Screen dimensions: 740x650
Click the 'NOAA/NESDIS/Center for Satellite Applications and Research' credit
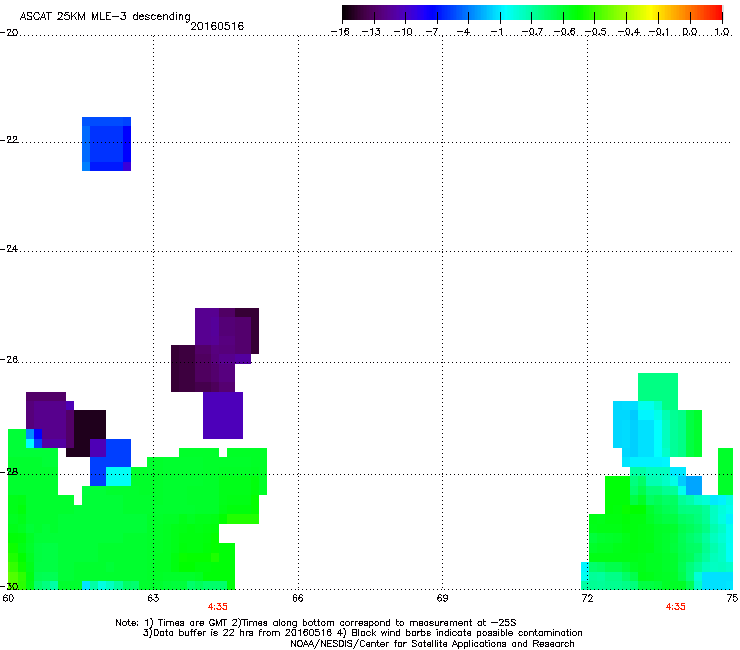(x=432, y=644)
